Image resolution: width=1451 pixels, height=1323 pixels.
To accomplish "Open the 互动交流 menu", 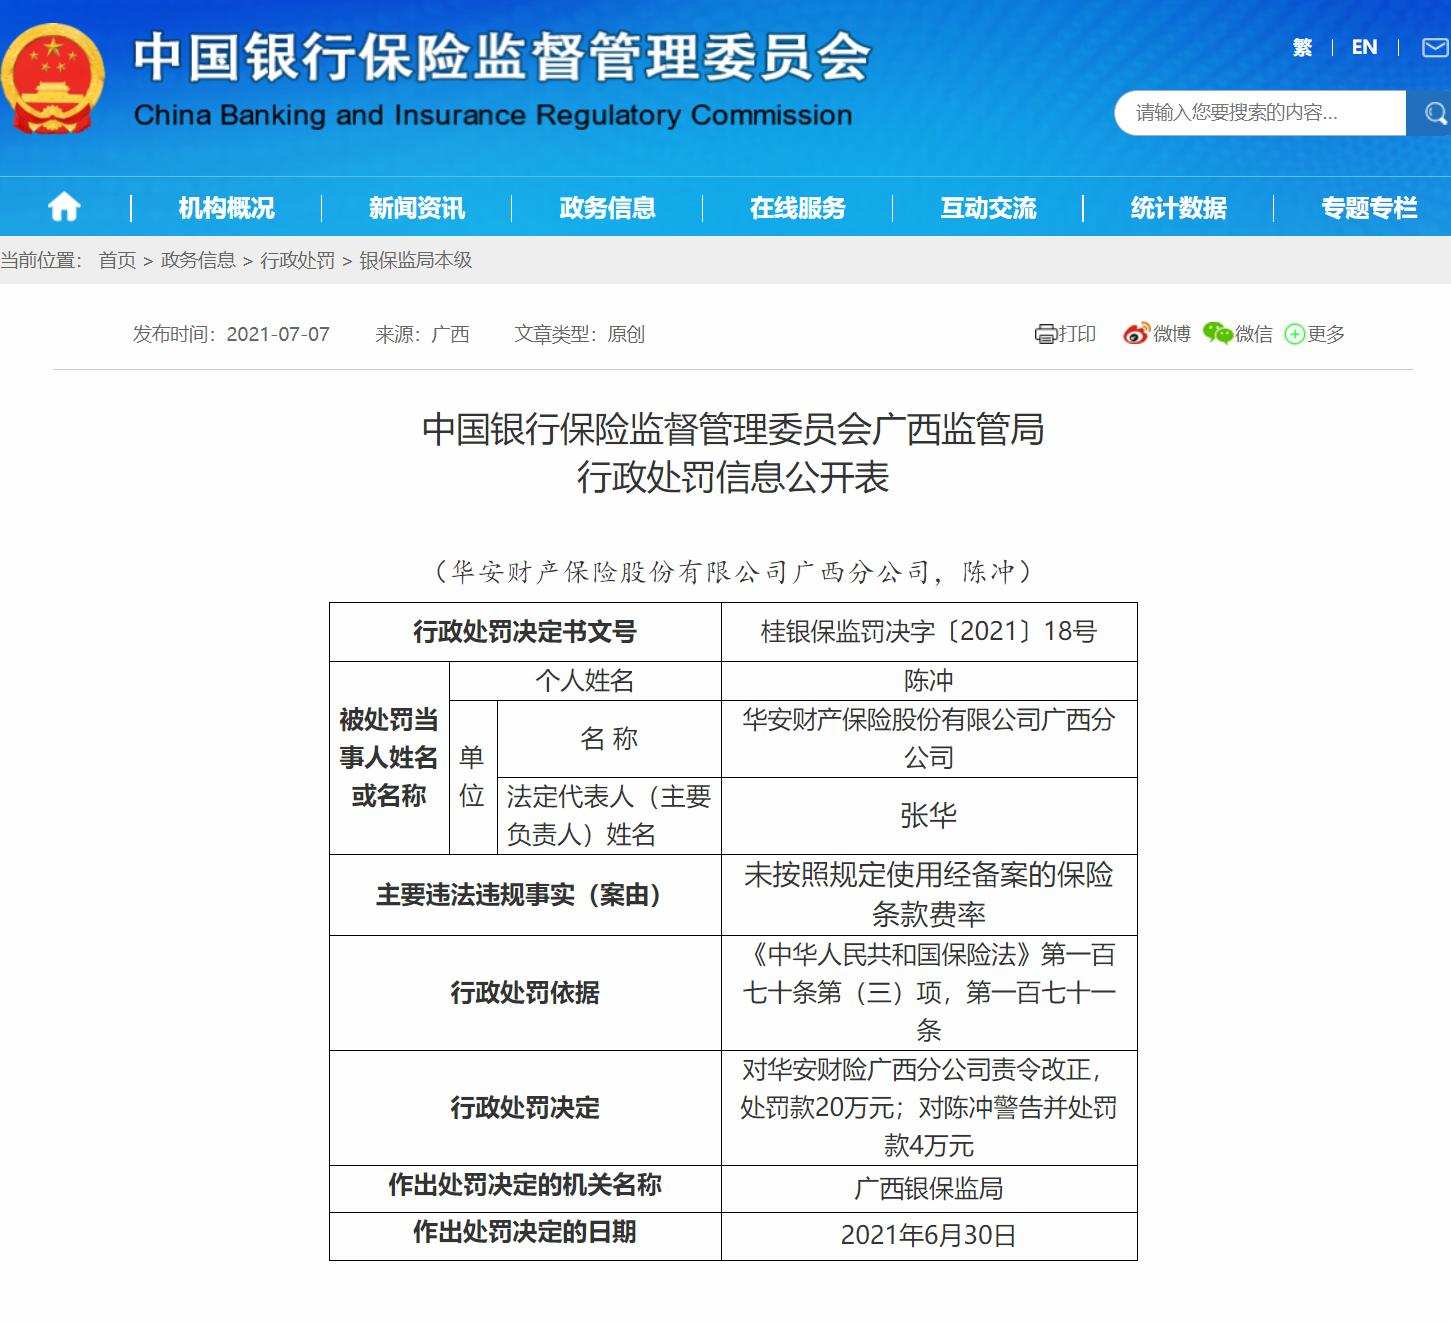I will tap(988, 208).
